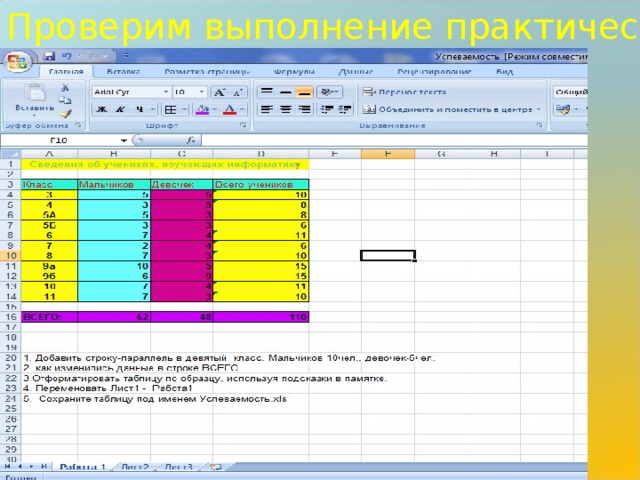Viewport: 640px width, 480px height.
Task: Open the font color dropdown arrow
Action: click(242, 109)
